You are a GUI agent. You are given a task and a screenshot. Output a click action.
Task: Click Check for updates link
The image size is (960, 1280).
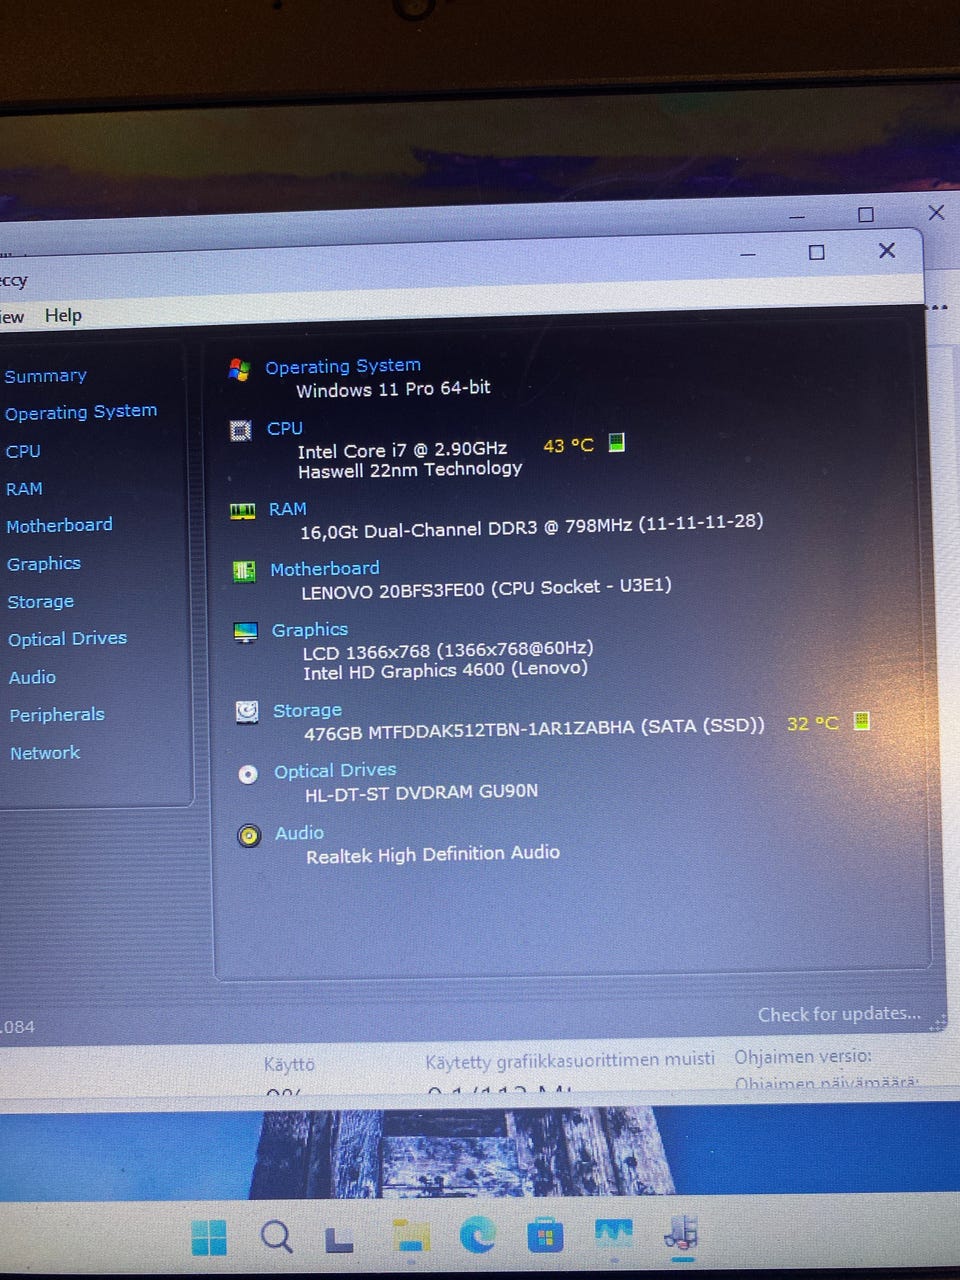pos(839,1014)
